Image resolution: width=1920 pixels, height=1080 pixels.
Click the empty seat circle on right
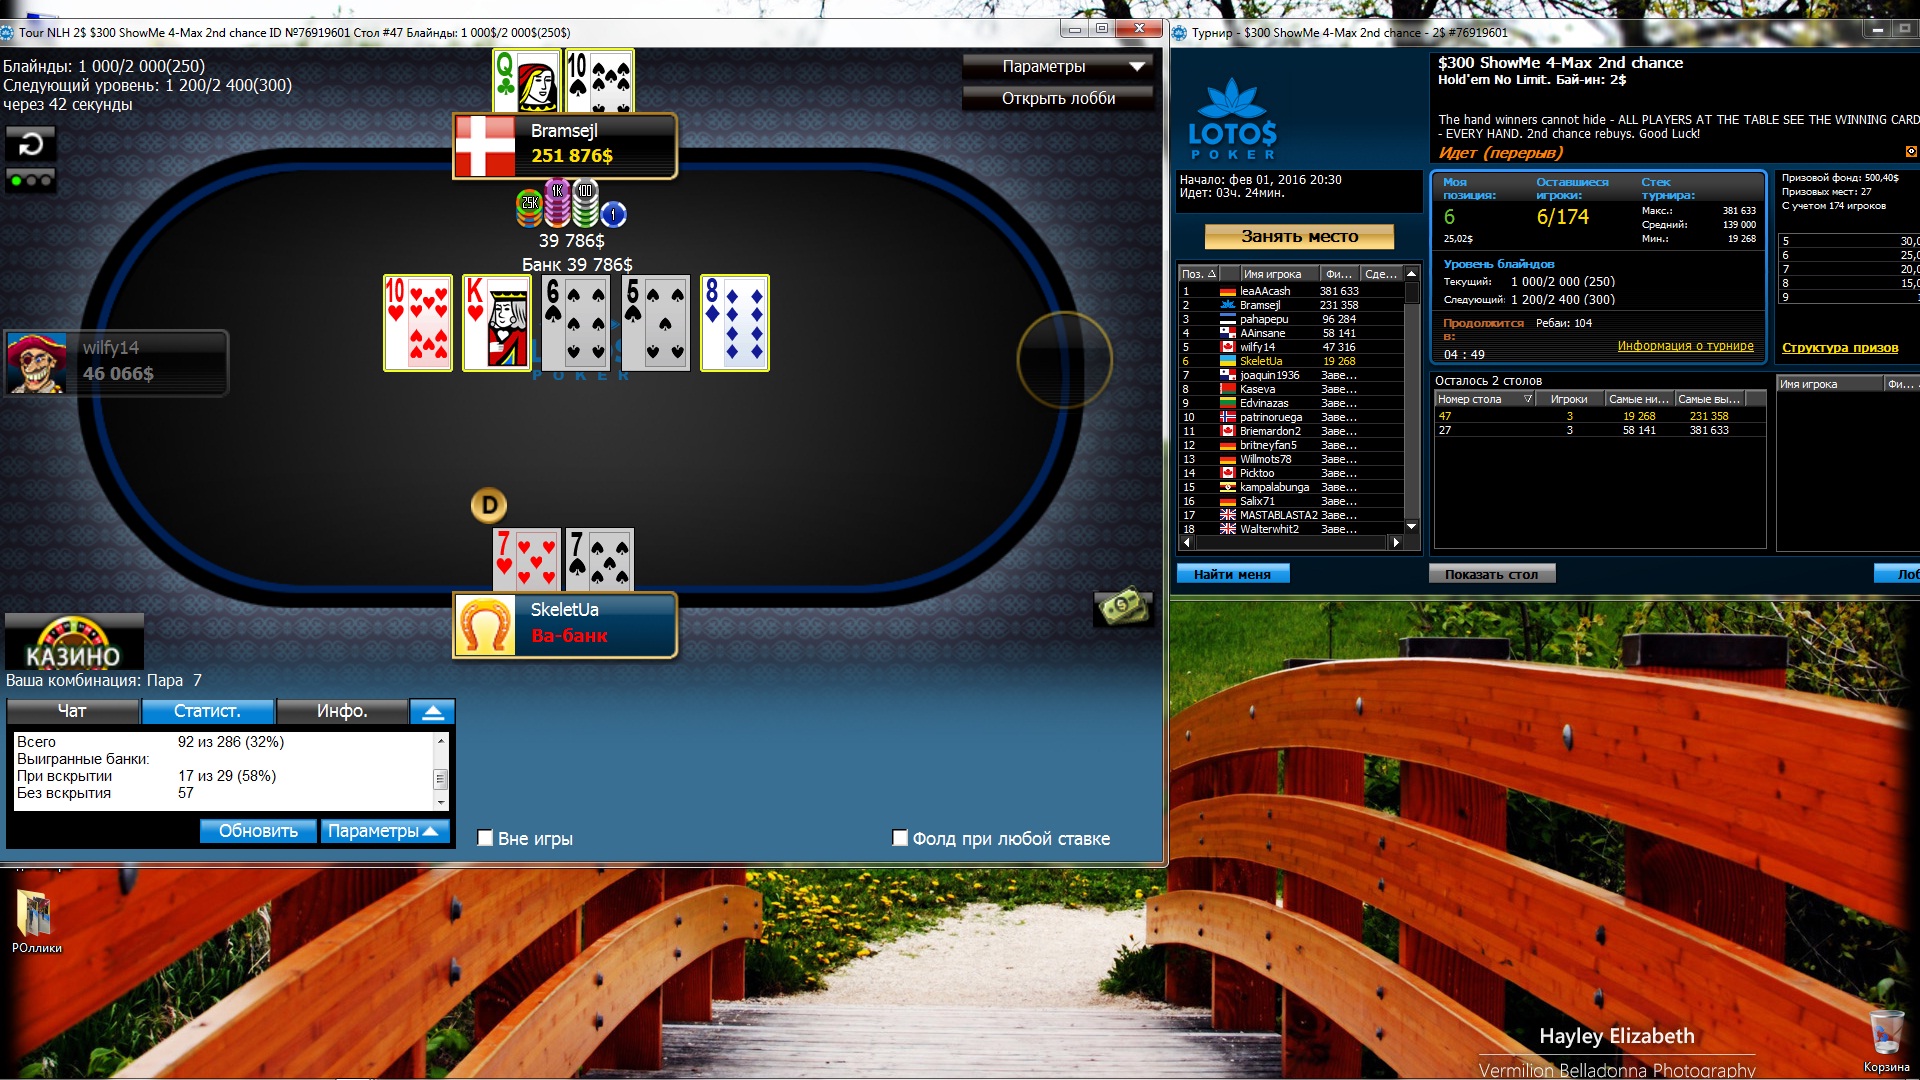click(1064, 360)
